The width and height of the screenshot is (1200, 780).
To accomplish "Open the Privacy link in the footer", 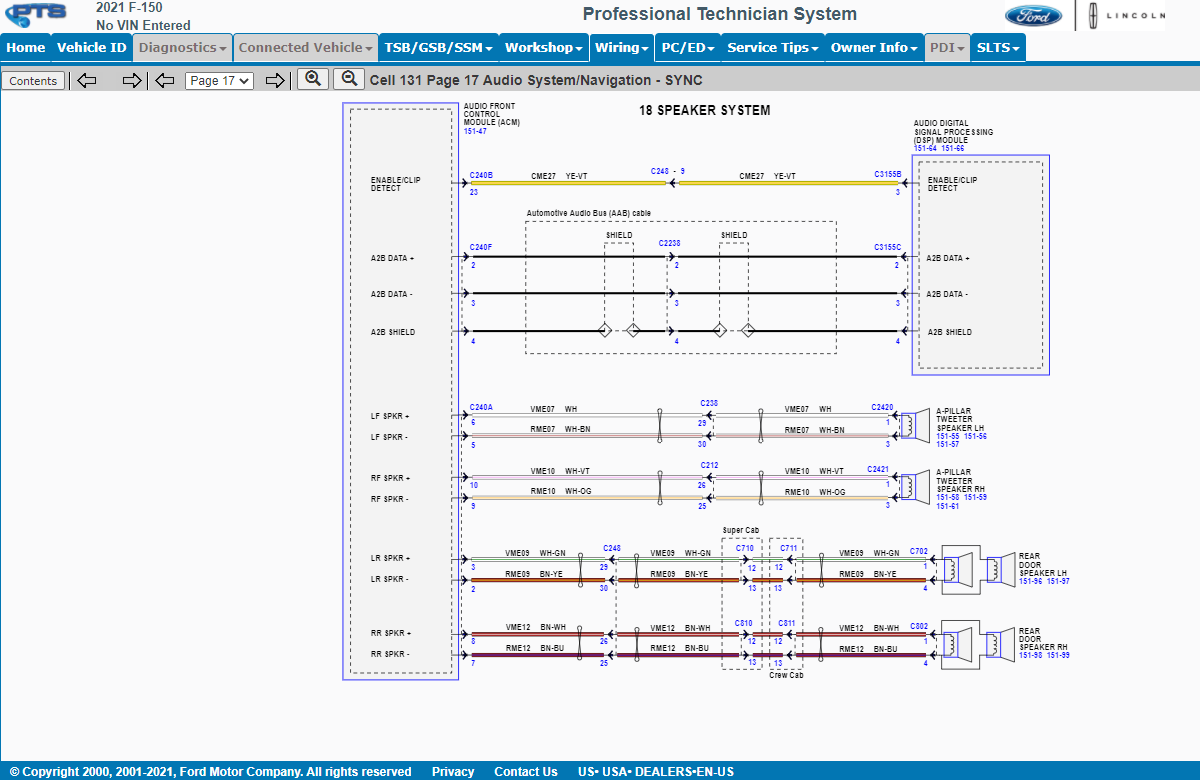I will pyautogui.click(x=453, y=771).
